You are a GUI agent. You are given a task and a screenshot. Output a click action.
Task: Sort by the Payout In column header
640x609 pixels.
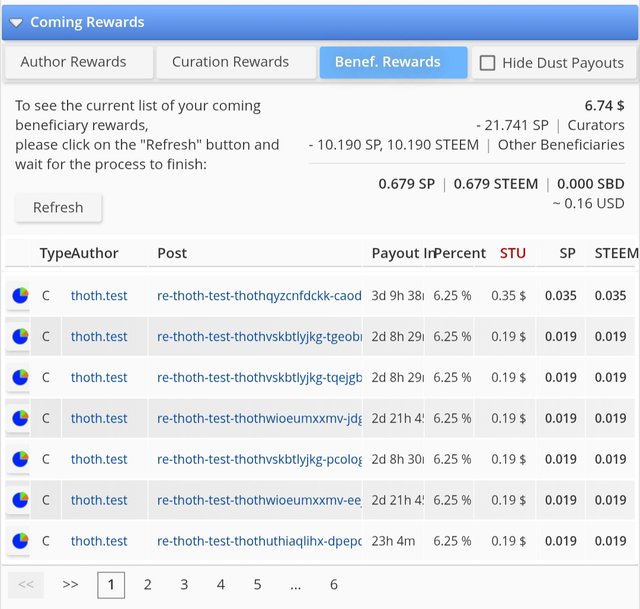tap(397, 253)
